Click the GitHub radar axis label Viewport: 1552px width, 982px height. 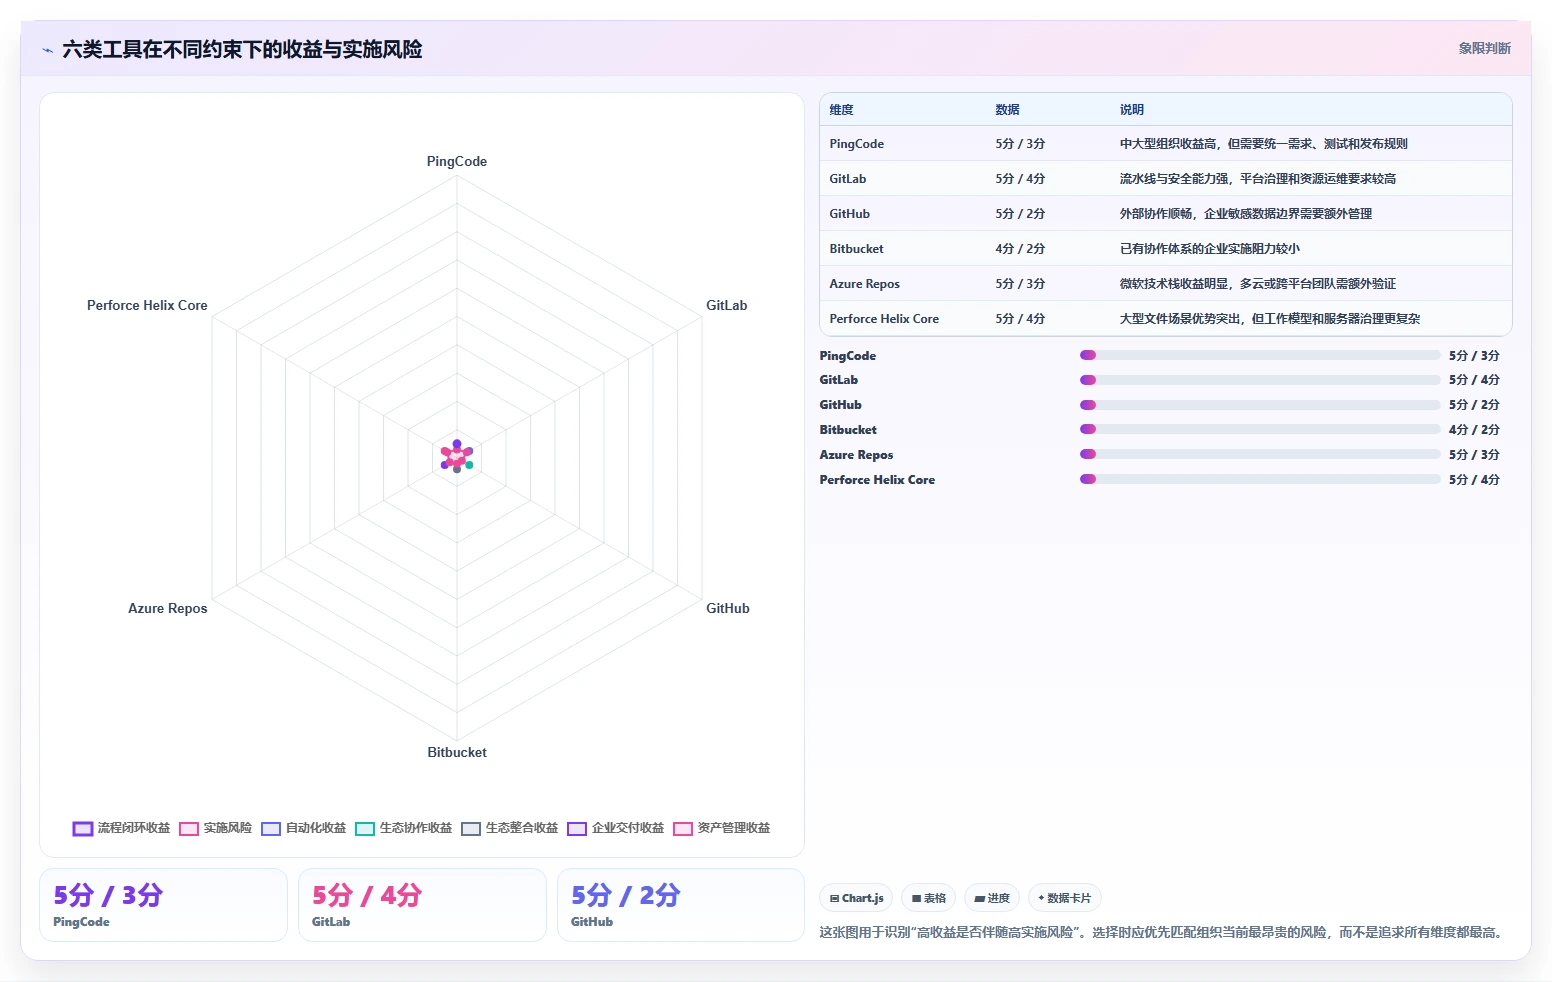[x=728, y=608]
